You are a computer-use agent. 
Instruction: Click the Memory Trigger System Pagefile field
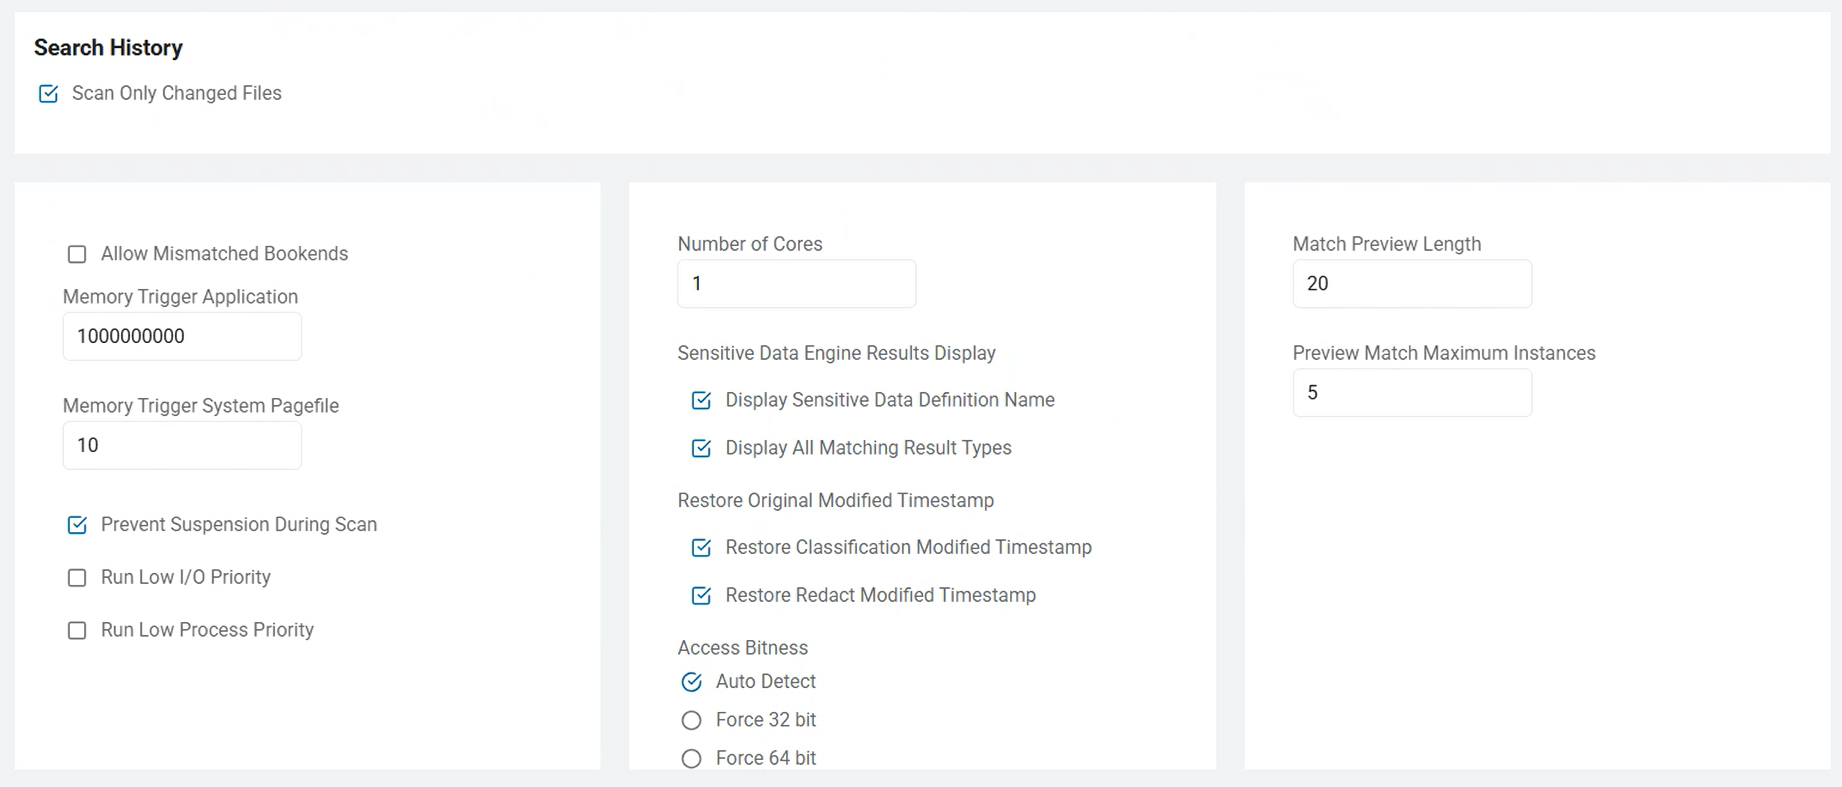182,446
